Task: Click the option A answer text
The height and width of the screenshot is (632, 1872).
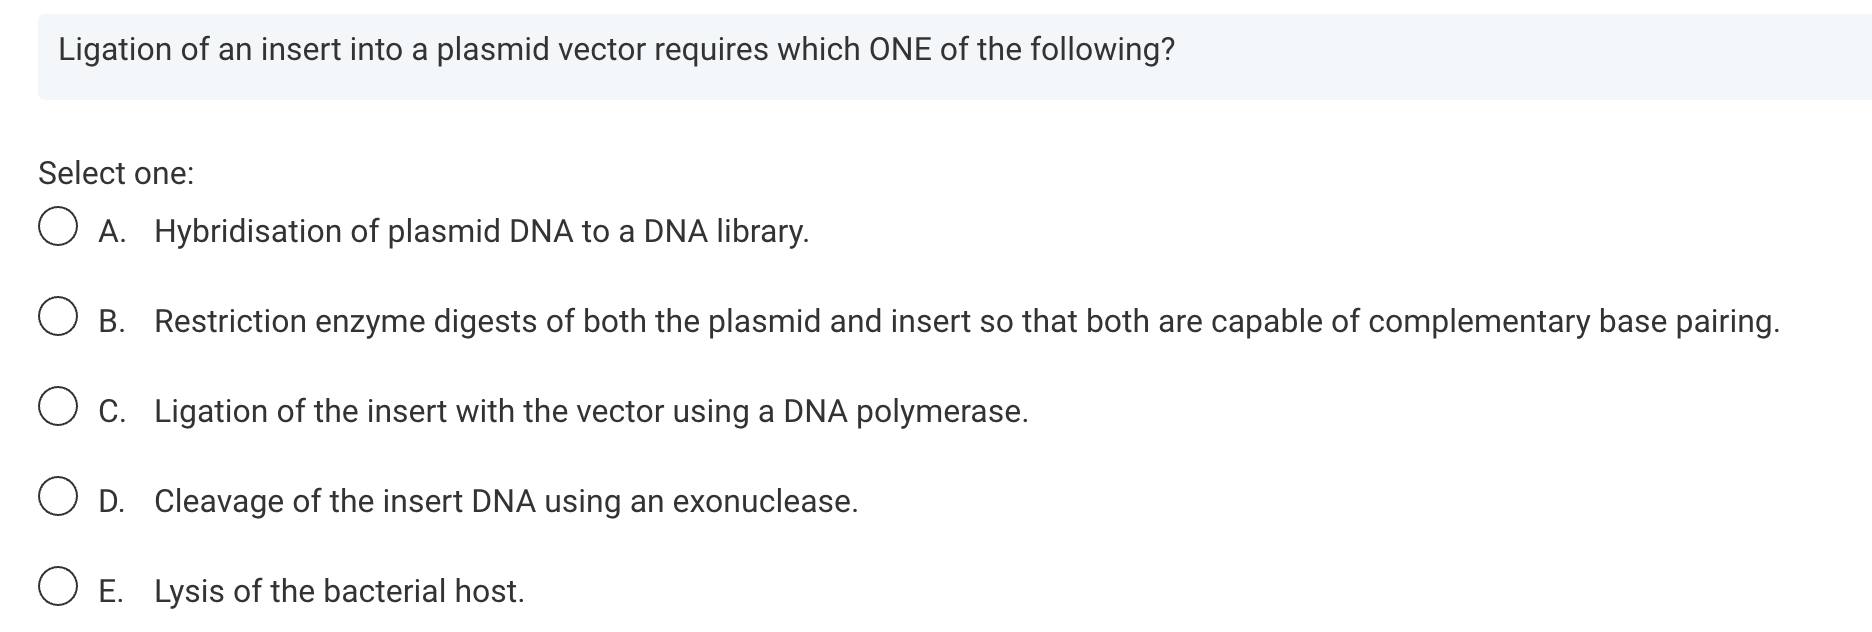Action: point(480,231)
